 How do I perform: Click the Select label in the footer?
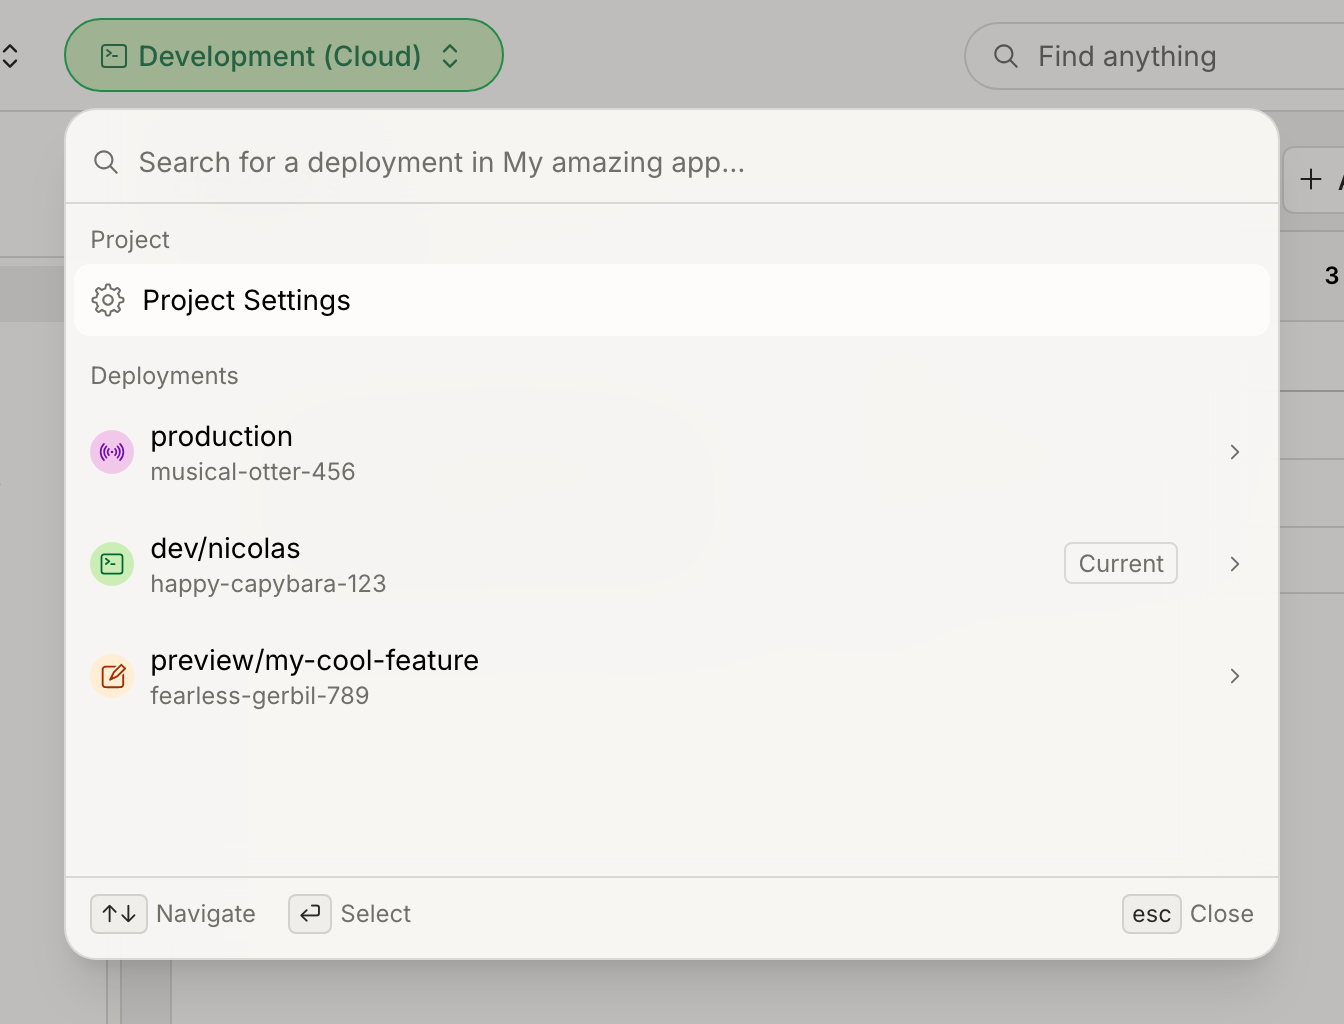(x=376, y=914)
